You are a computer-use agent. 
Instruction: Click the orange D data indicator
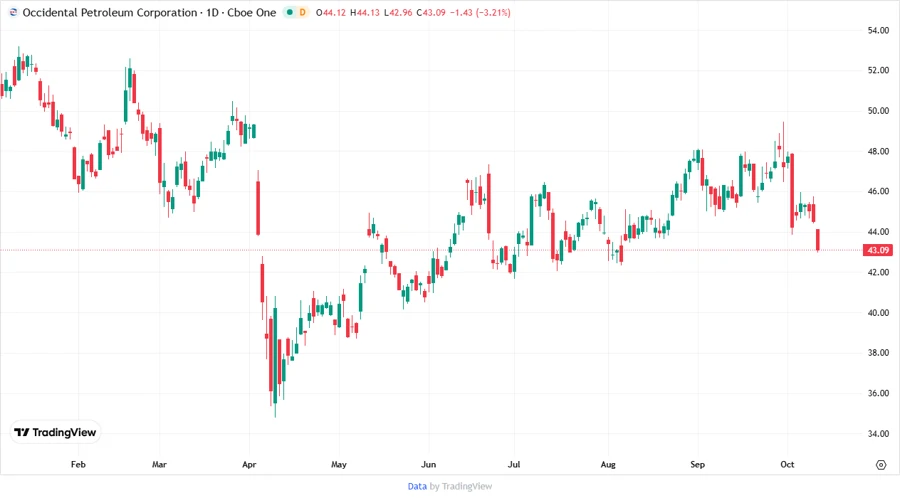(302, 12)
